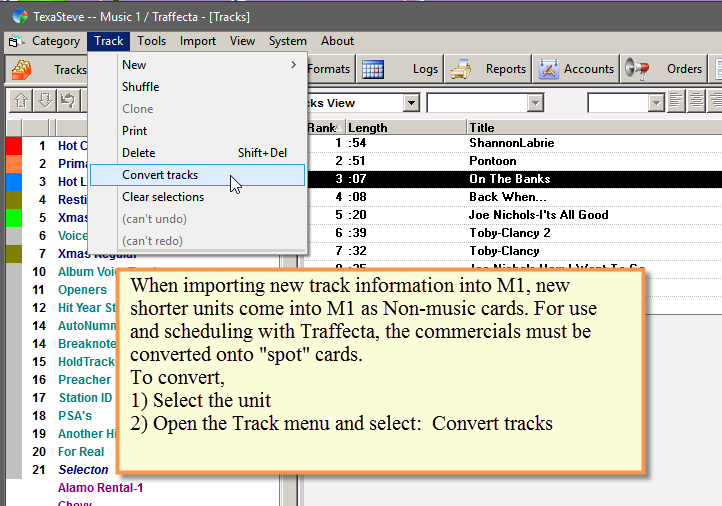This screenshot has height=506, width=722.
Task: Click the Reports printer icon
Action: [x=461, y=69]
